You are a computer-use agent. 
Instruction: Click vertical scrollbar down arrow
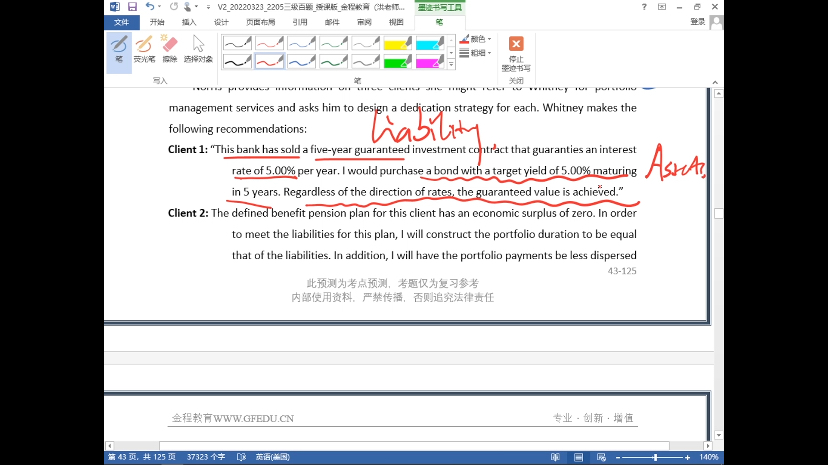pos(718,435)
